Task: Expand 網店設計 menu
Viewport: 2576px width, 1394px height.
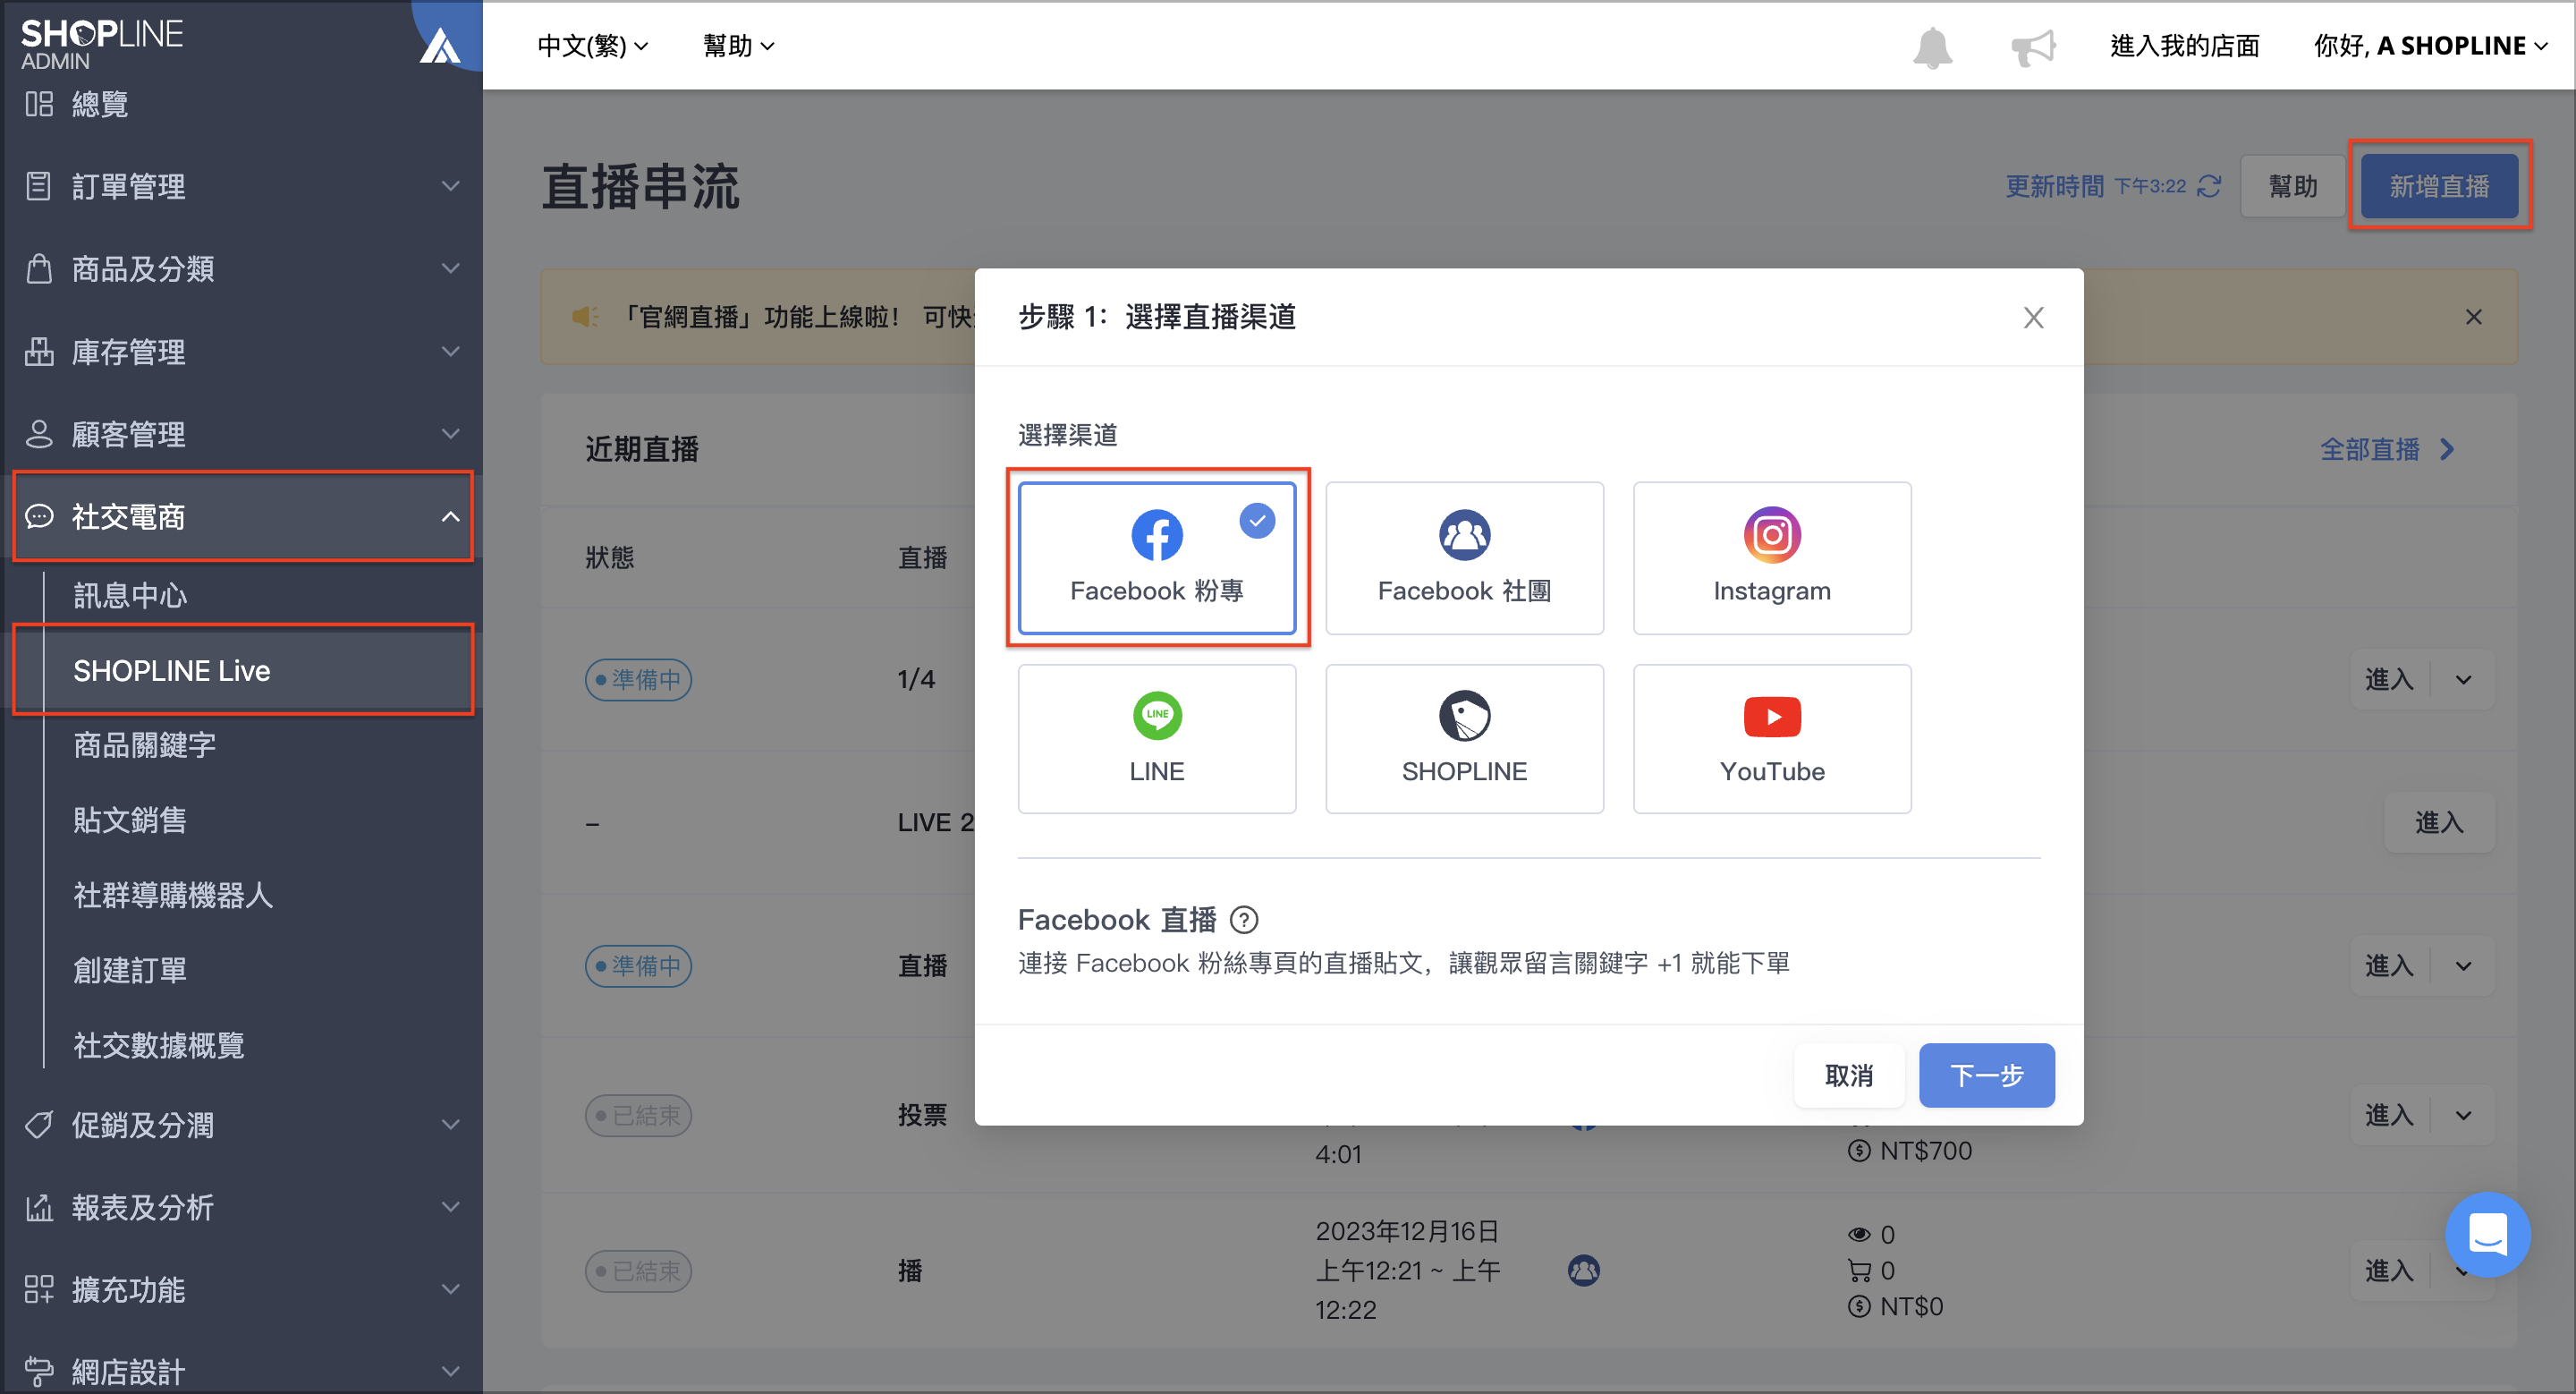Action: point(242,1371)
